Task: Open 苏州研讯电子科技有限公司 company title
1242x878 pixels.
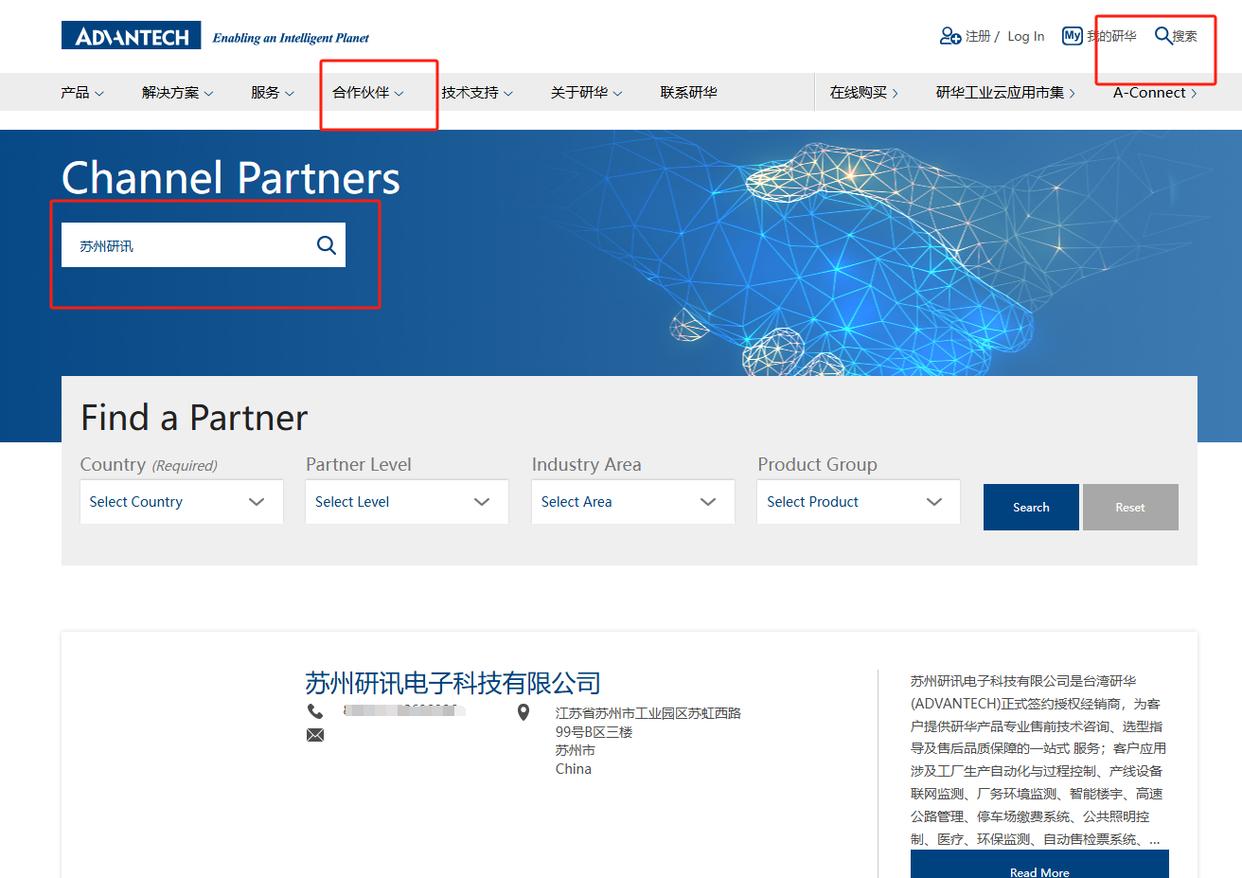Action: (x=453, y=683)
